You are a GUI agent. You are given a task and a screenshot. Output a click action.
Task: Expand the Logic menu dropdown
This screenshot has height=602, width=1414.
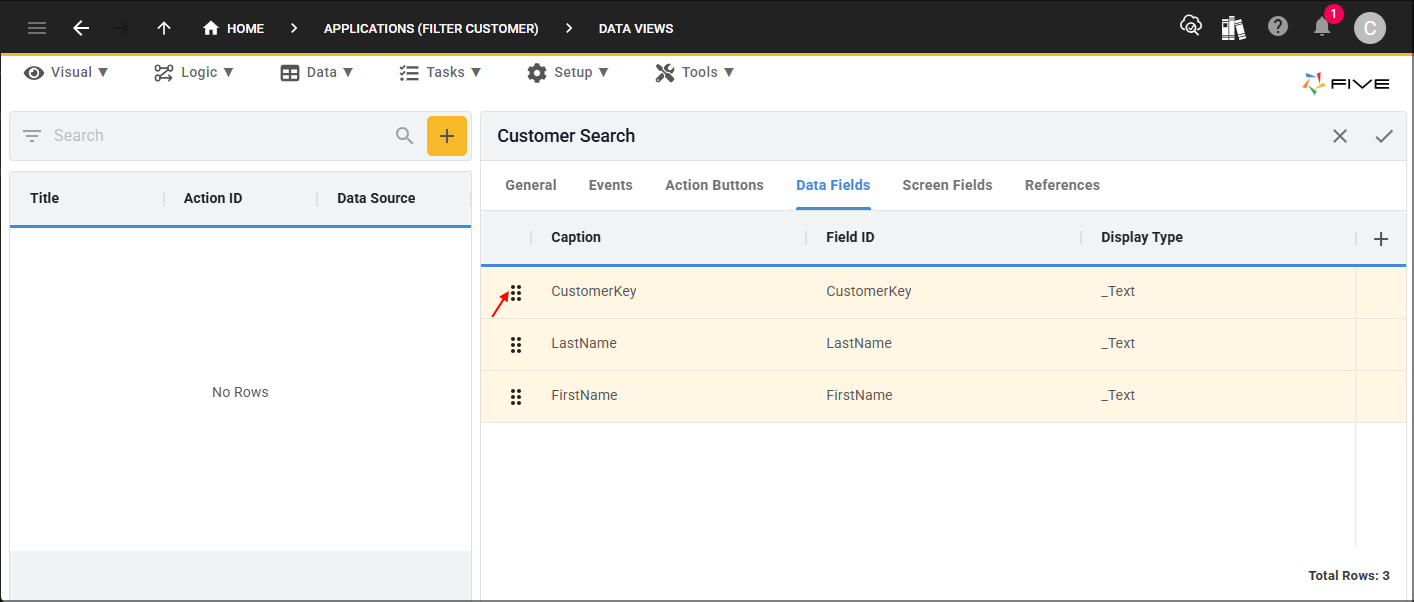click(x=194, y=72)
